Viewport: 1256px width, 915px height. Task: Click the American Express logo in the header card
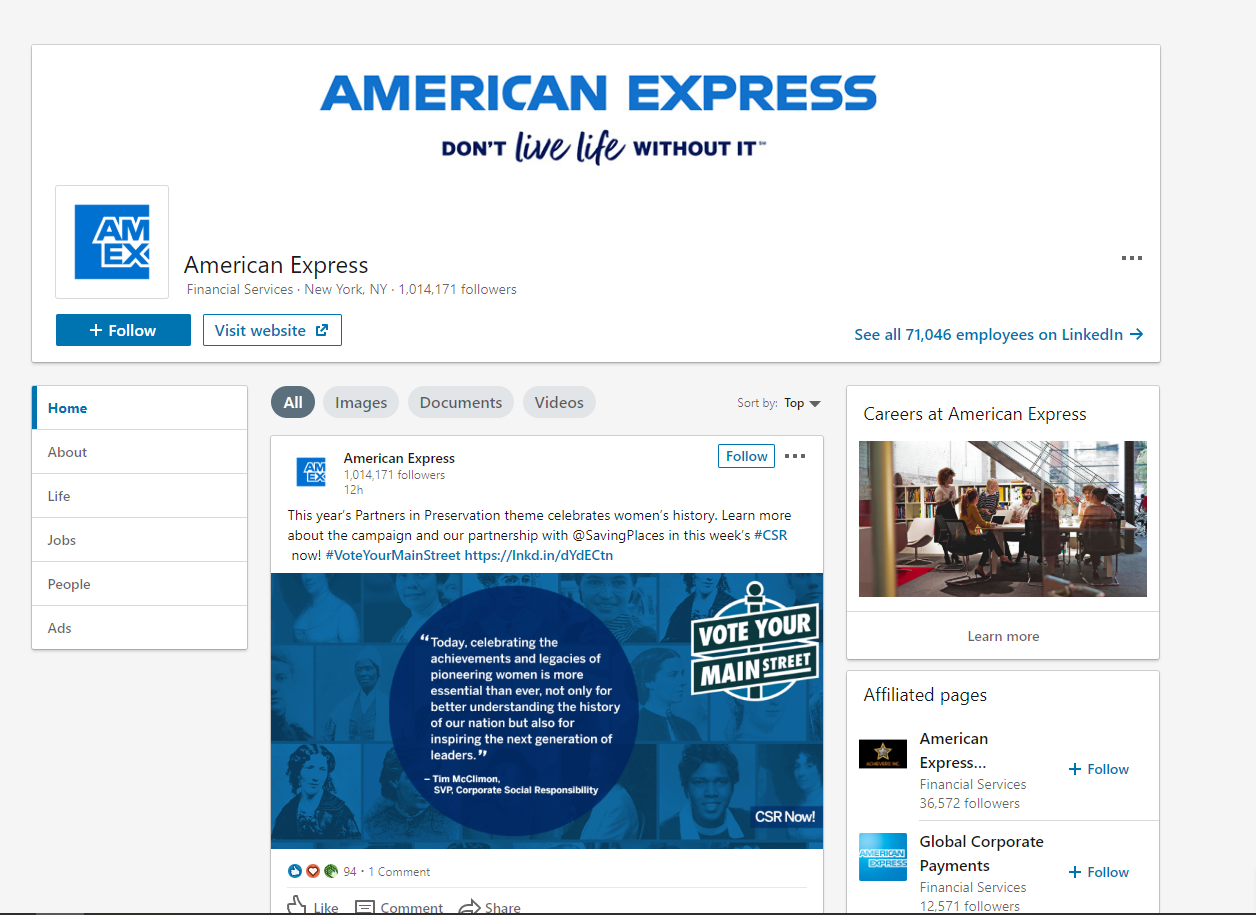pos(112,242)
